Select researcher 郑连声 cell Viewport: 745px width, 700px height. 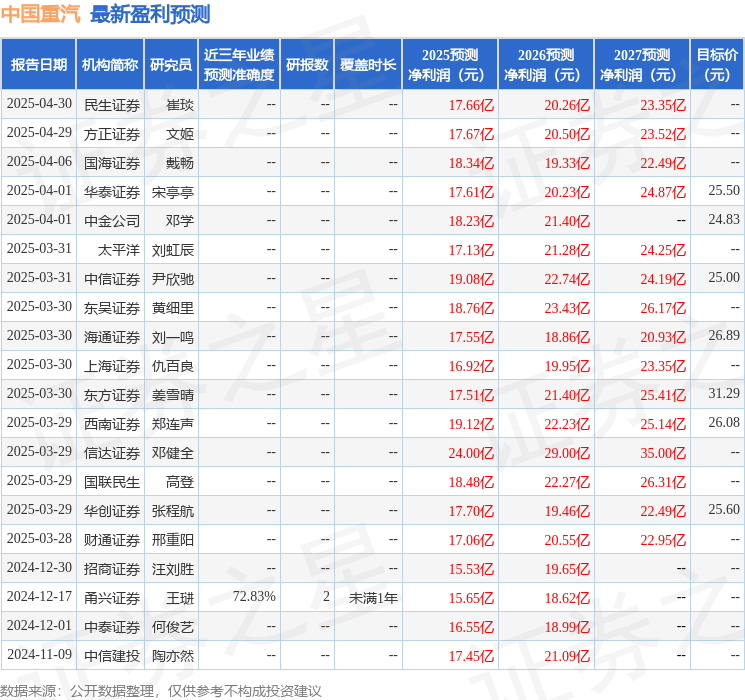[173, 424]
